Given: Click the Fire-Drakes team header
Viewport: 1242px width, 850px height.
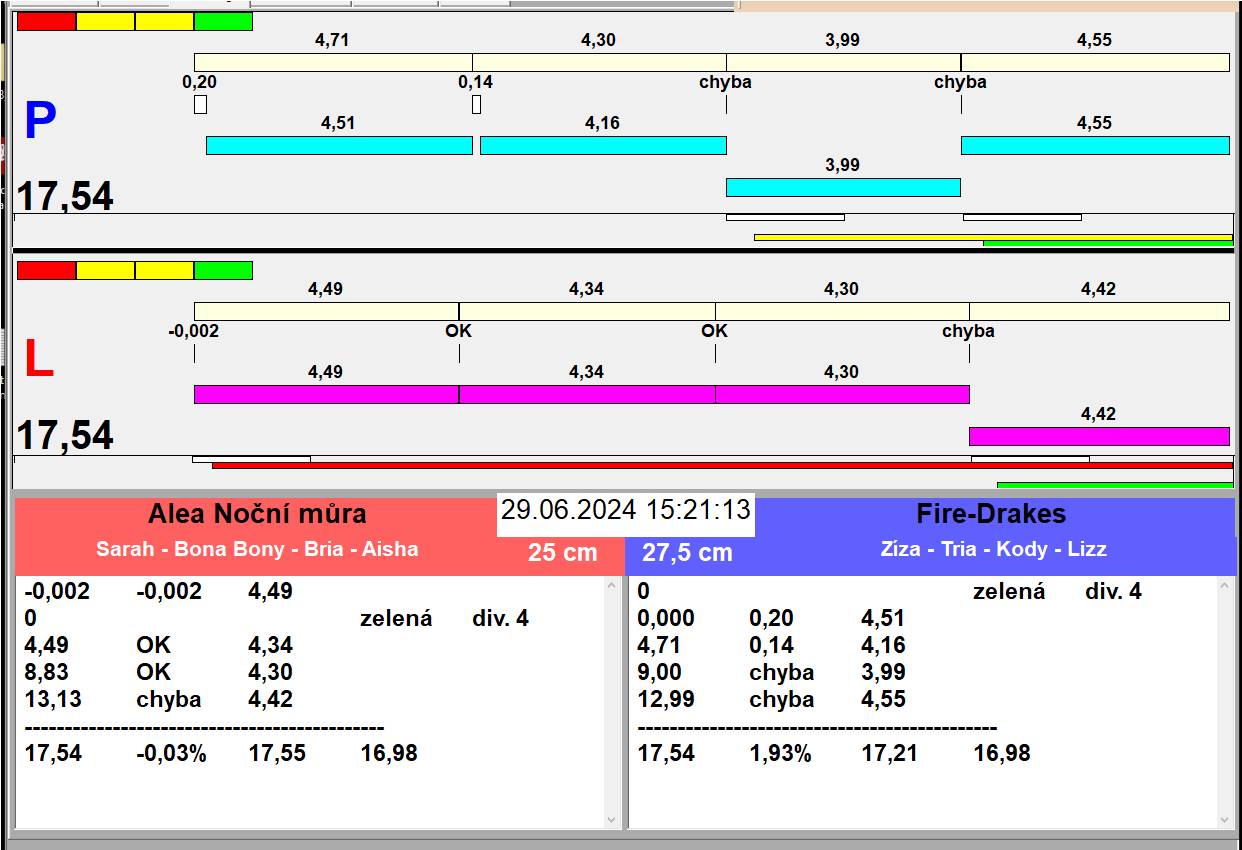Looking at the screenshot, I should [991, 514].
